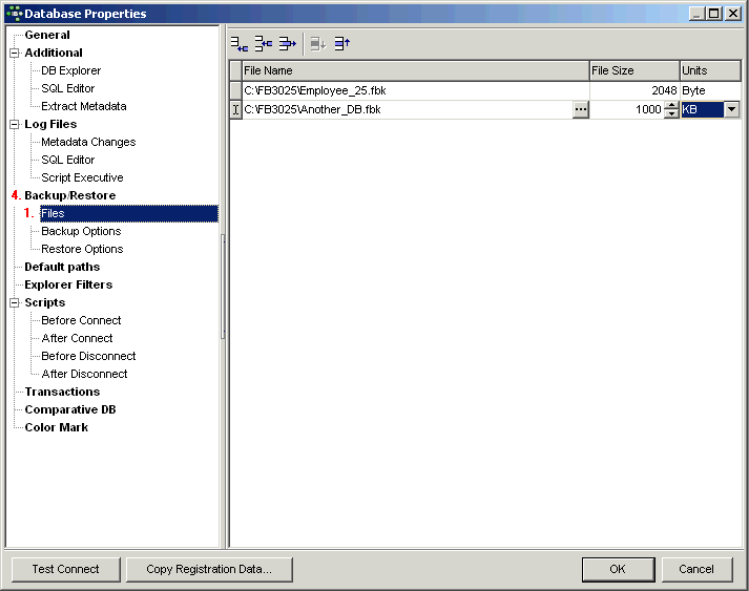Click the Database Properties title bar icon
The image size is (749, 591).
[13, 13]
